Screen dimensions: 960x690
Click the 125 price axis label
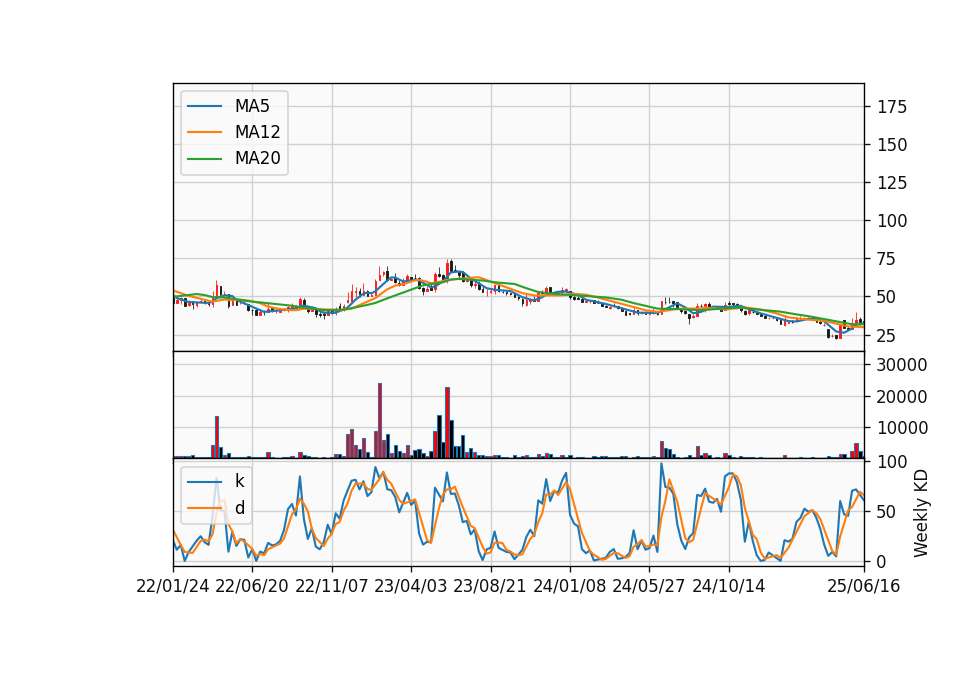pos(892,183)
